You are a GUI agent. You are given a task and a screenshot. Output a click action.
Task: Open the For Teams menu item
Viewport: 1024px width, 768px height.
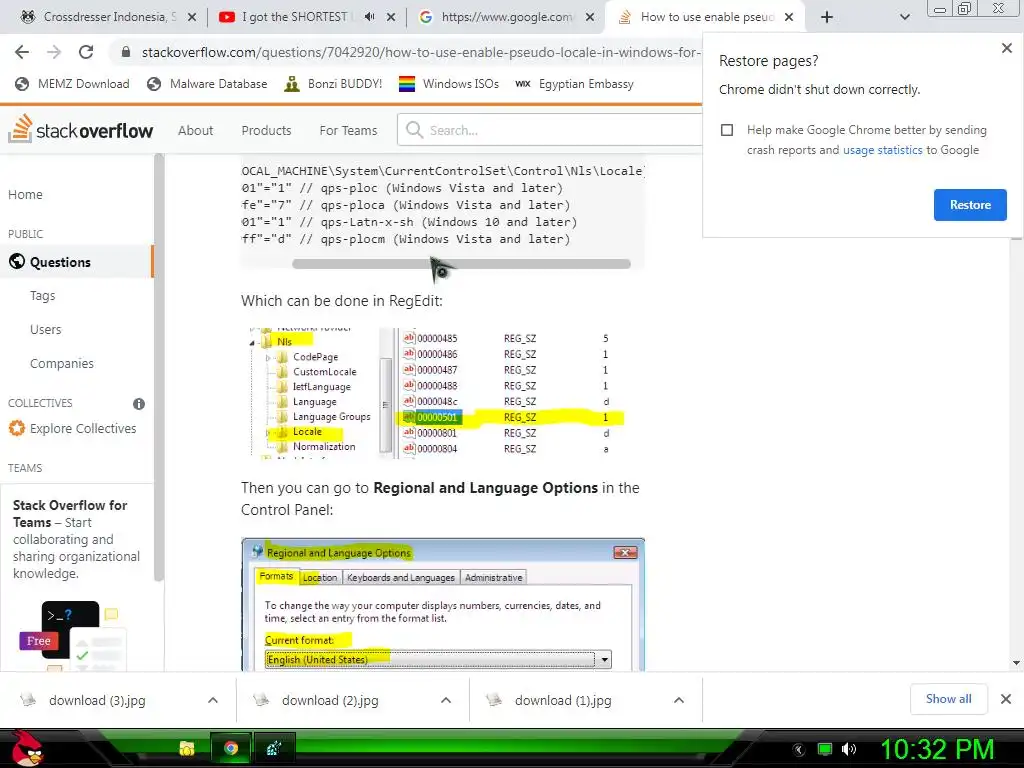348,131
